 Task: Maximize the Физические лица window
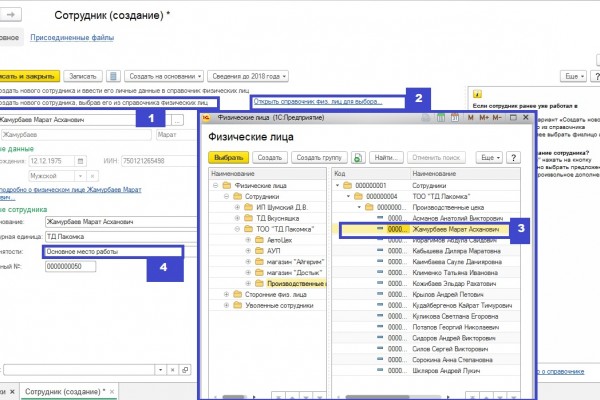[x=513, y=118]
